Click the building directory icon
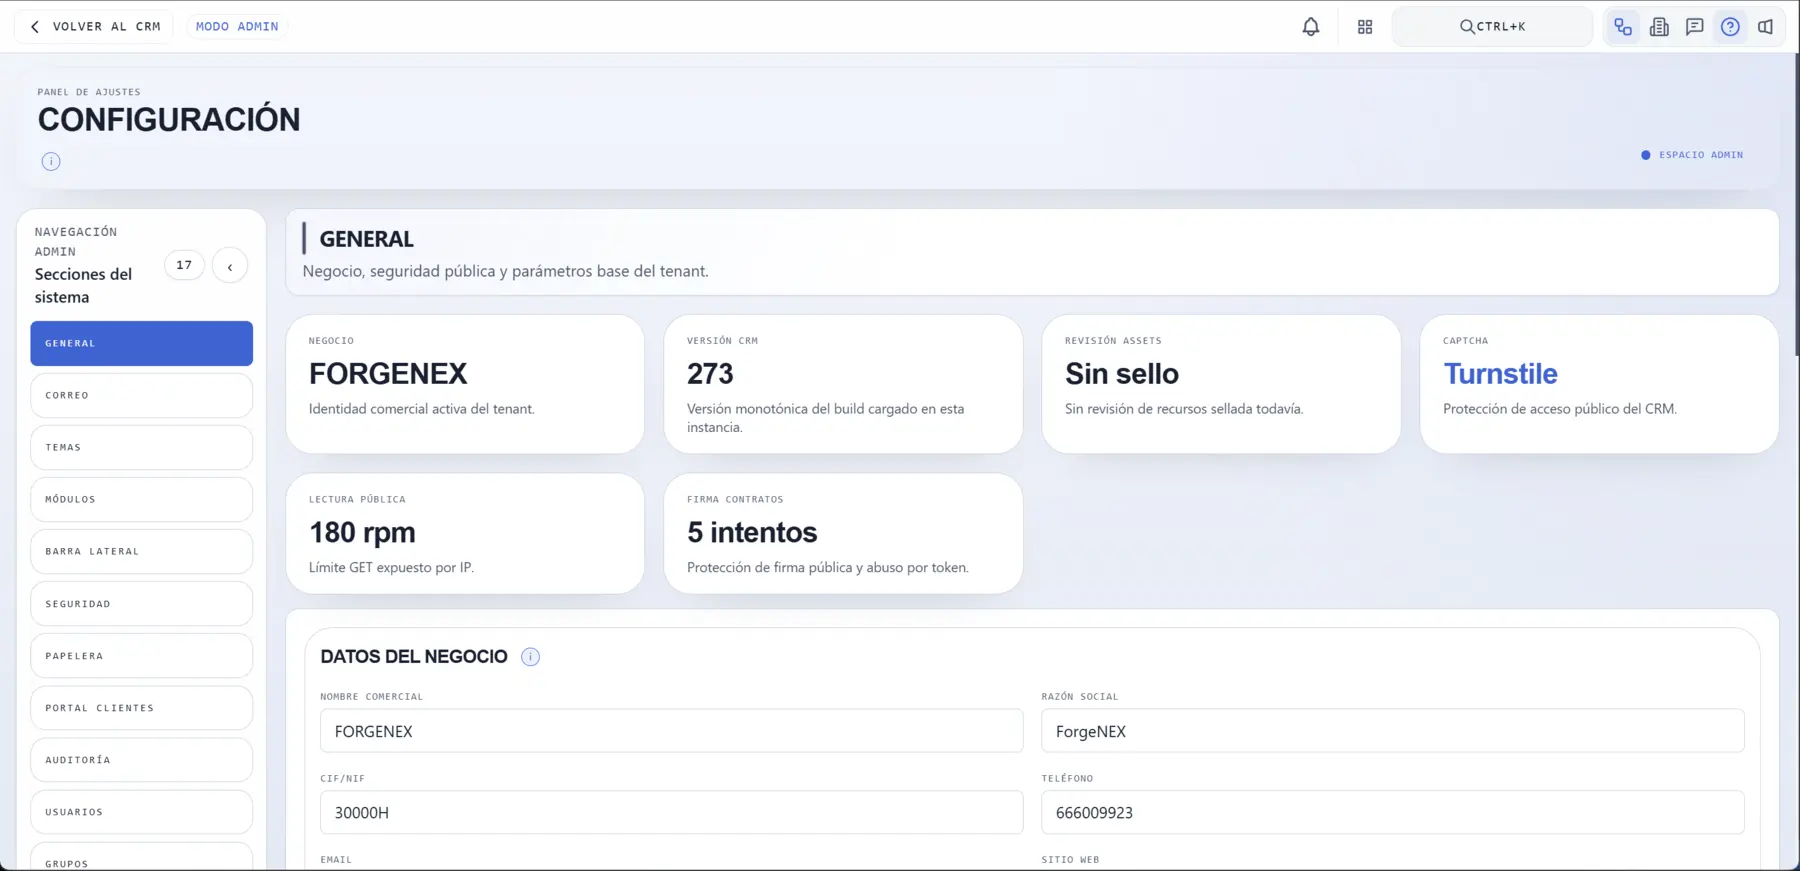This screenshot has width=1800, height=871. coord(1659,27)
